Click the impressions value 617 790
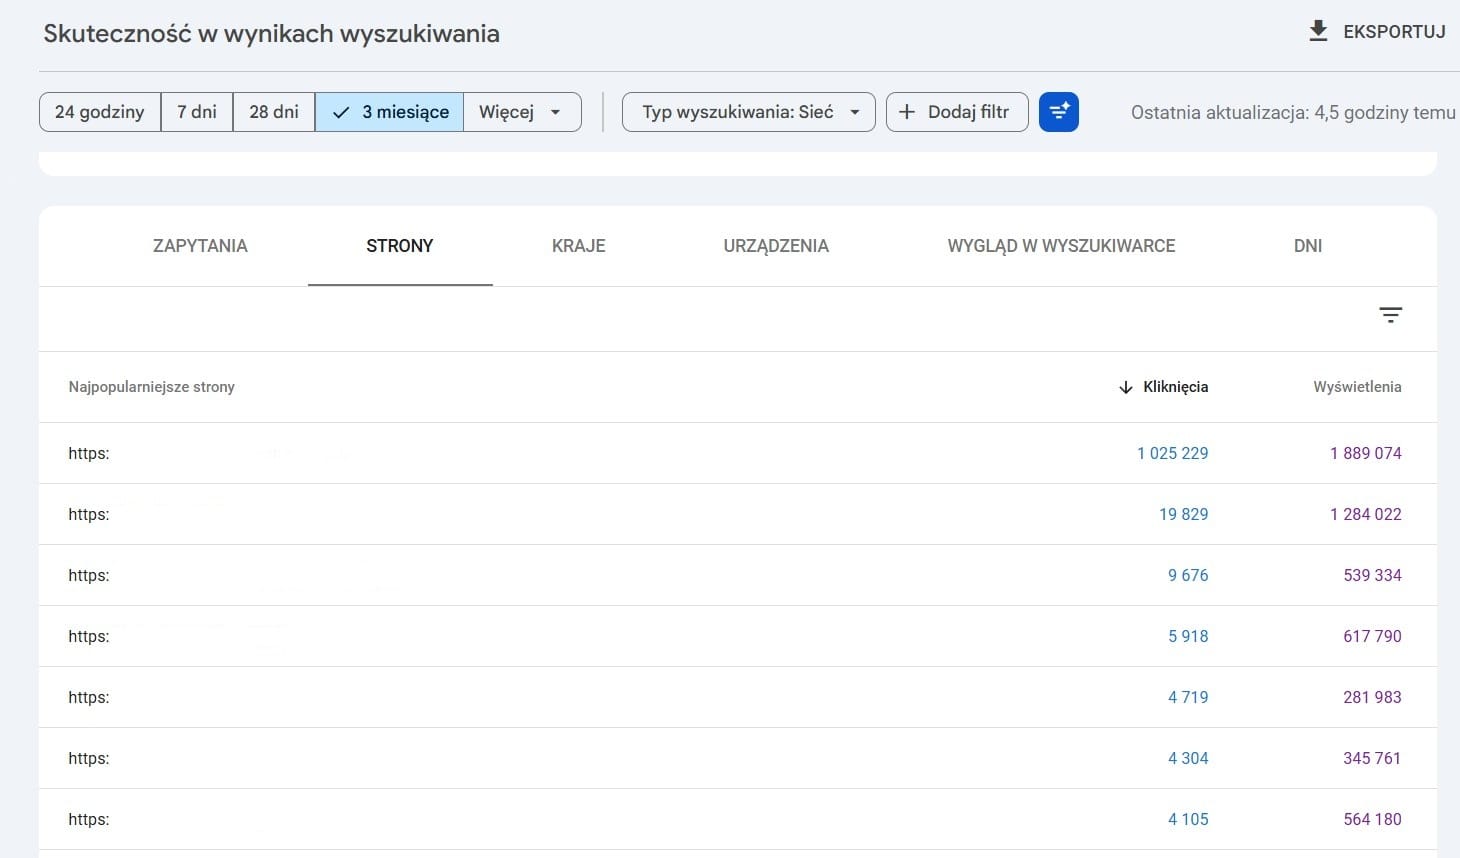 (1372, 636)
